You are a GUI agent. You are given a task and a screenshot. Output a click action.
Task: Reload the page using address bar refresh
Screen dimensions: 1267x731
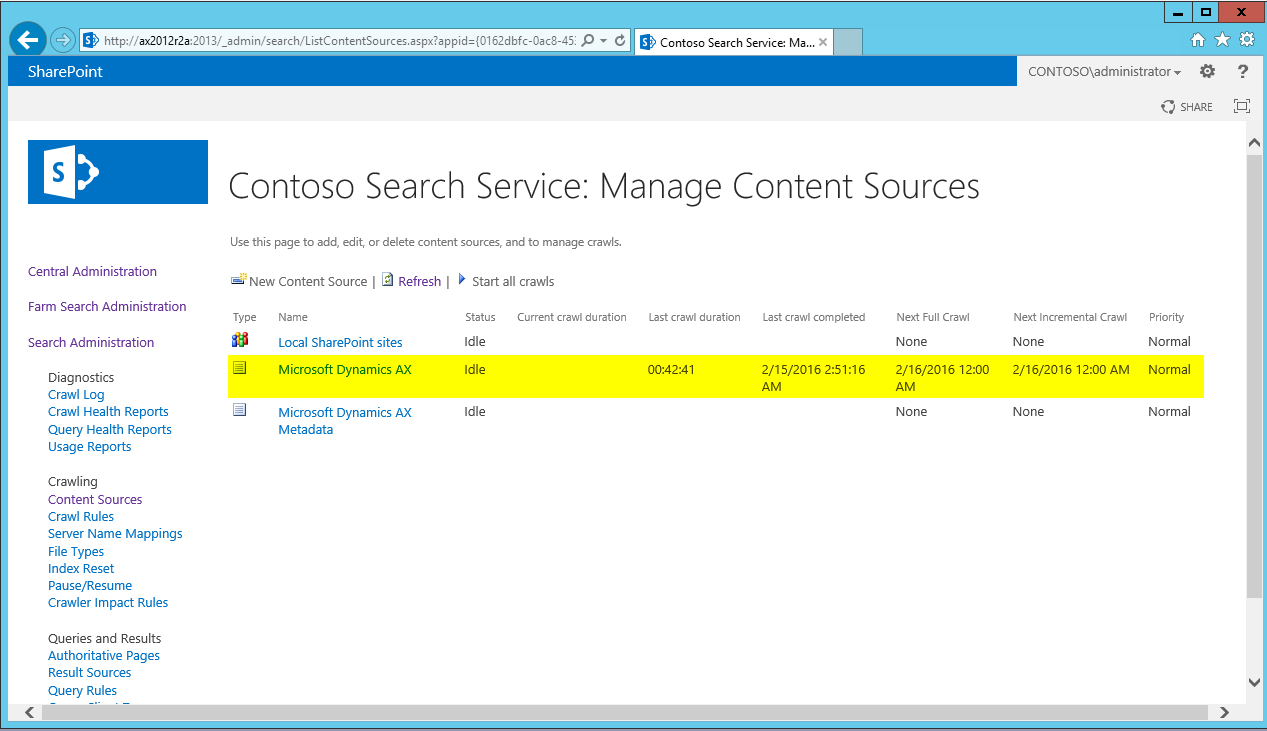(620, 41)
